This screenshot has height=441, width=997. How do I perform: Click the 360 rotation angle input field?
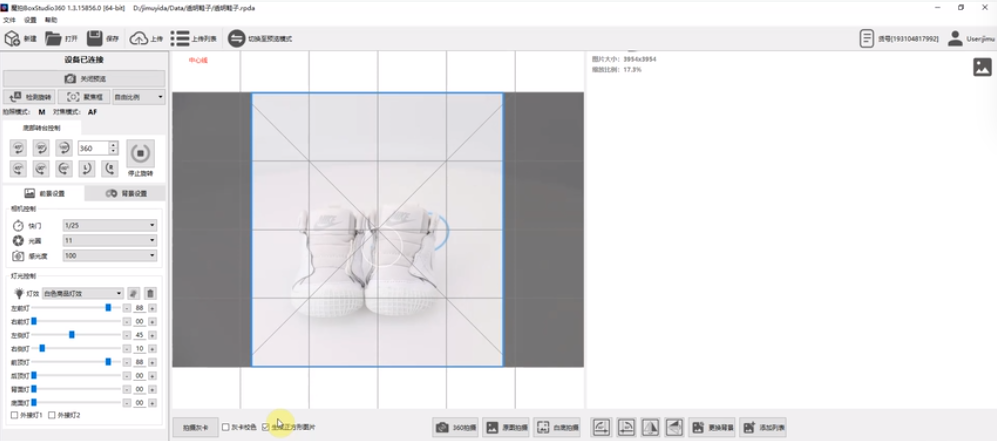(93, 148)
